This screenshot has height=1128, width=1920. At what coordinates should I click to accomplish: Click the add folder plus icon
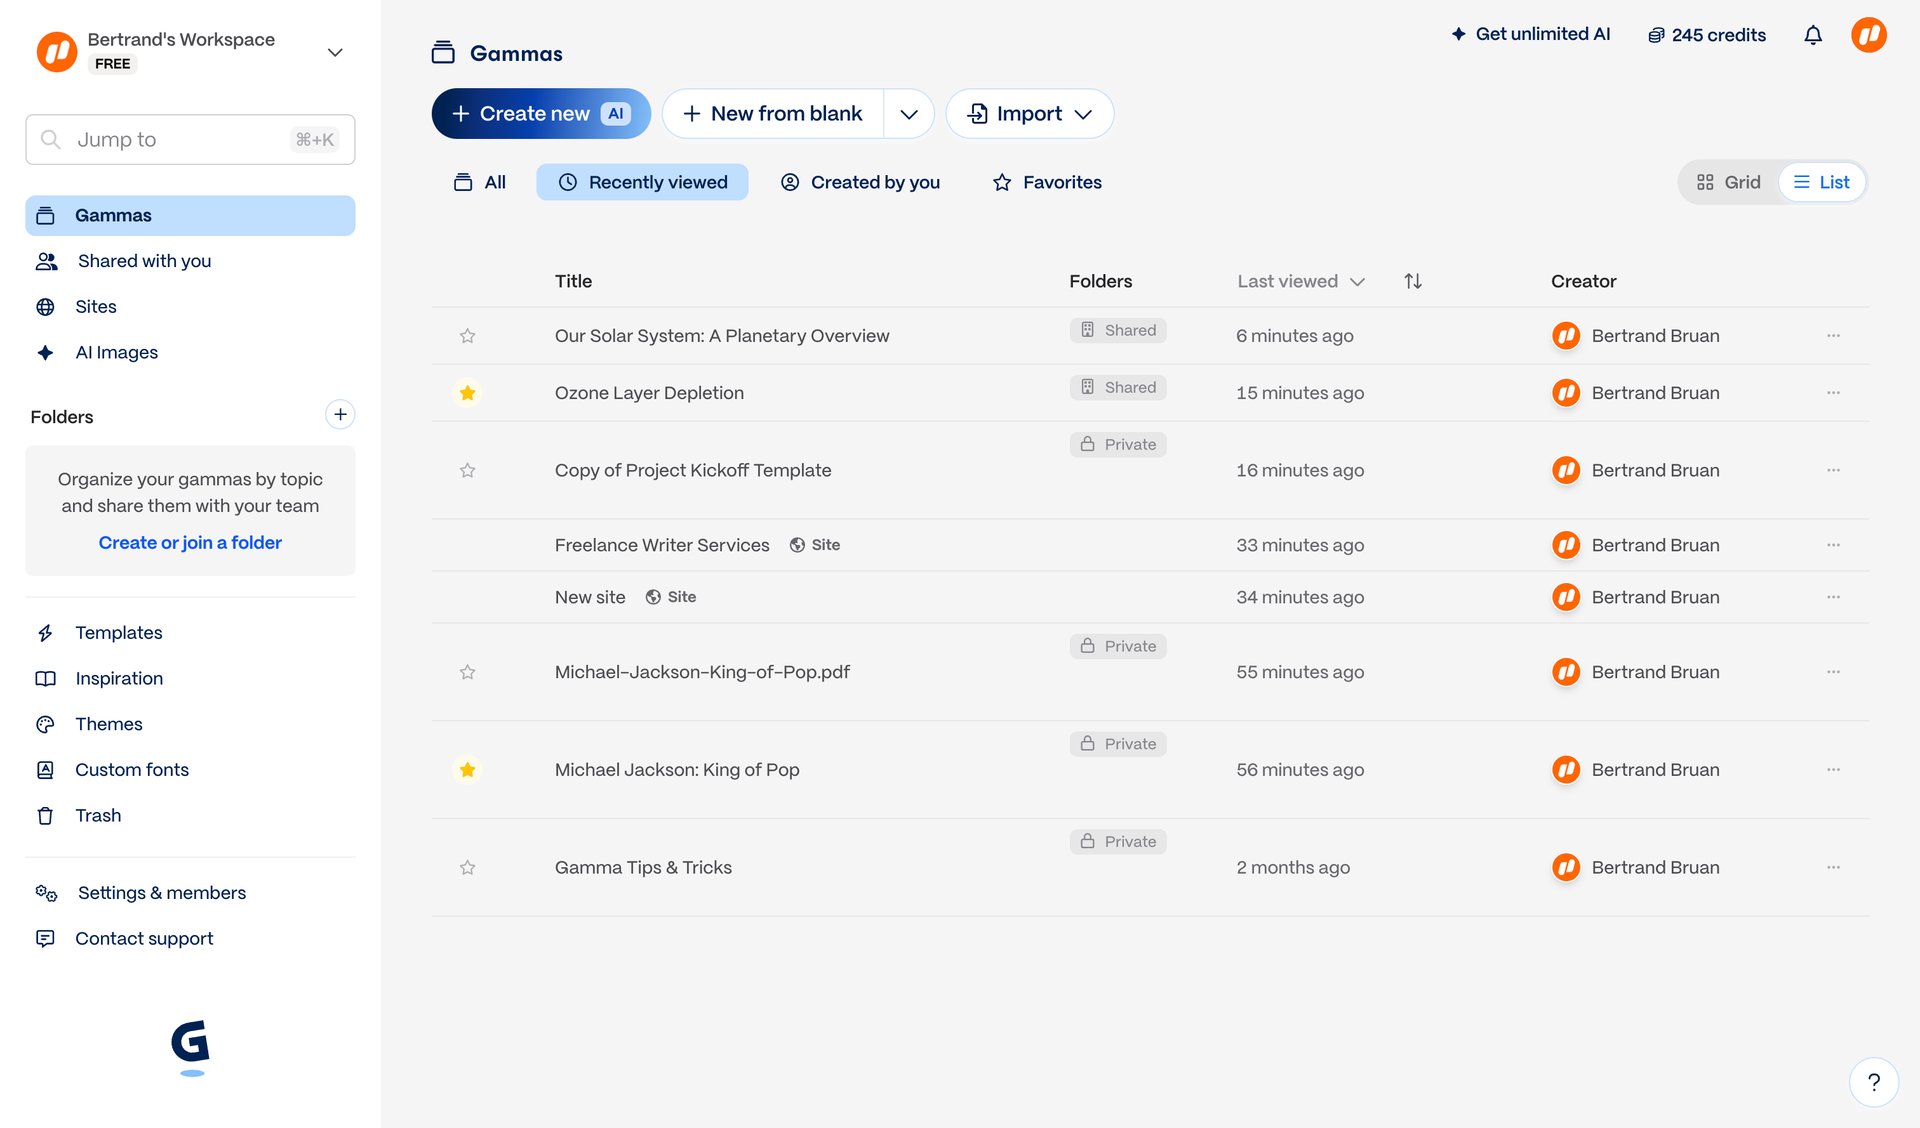pos(340,415)
